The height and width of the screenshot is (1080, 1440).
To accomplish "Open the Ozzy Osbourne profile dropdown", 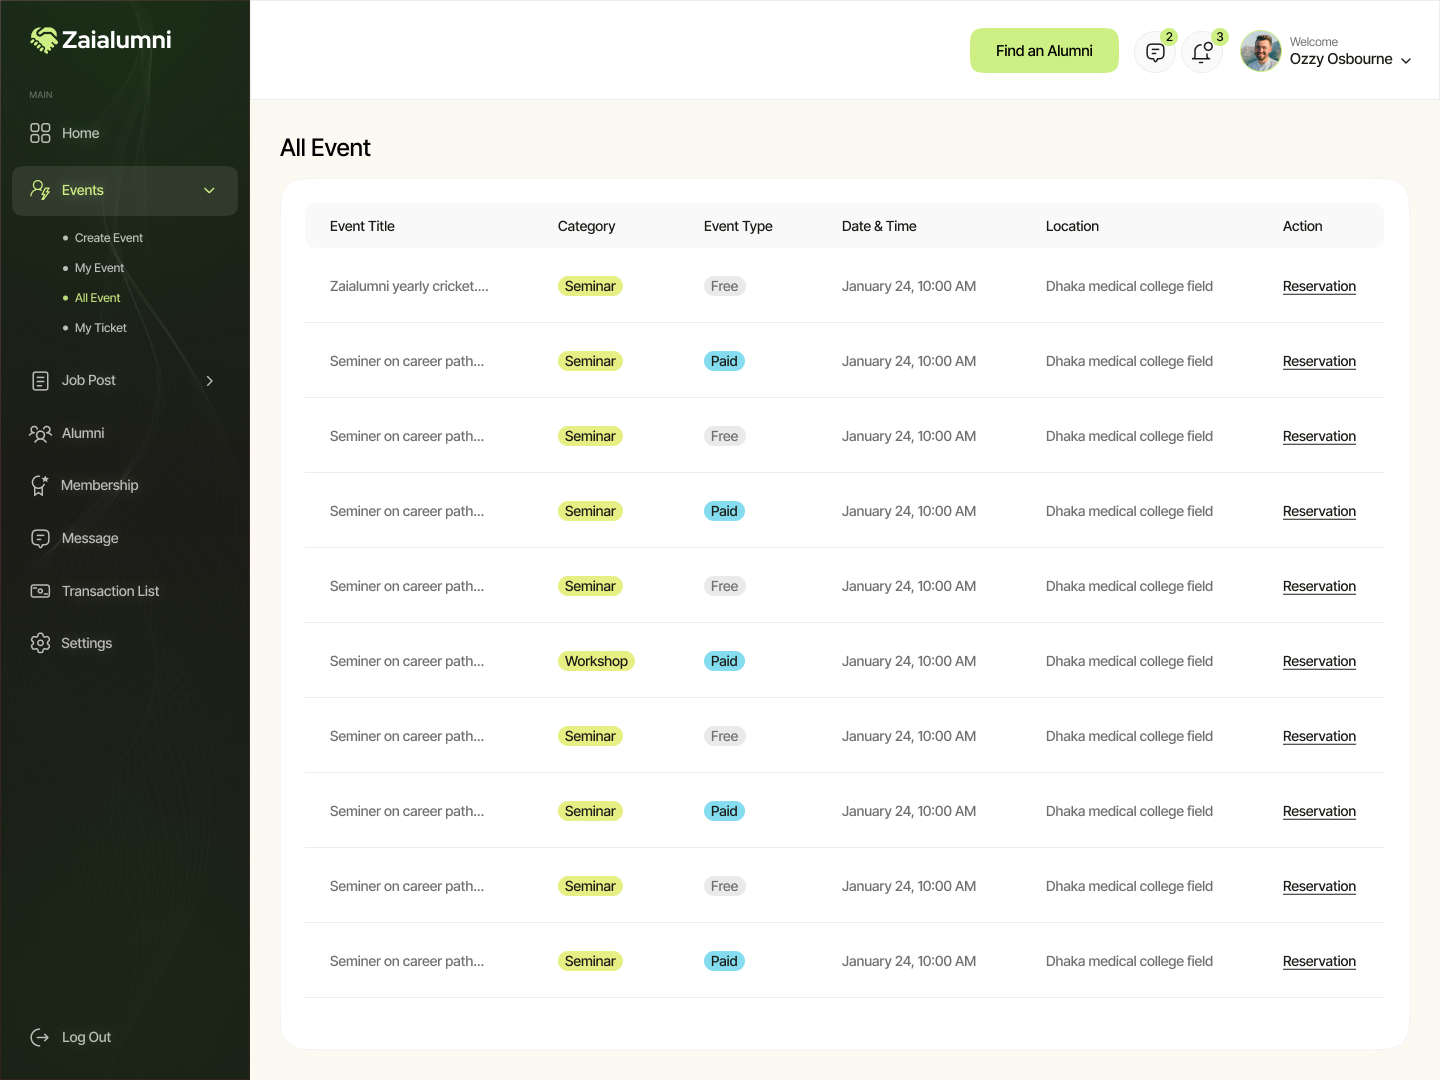I will pos(1407,59).
